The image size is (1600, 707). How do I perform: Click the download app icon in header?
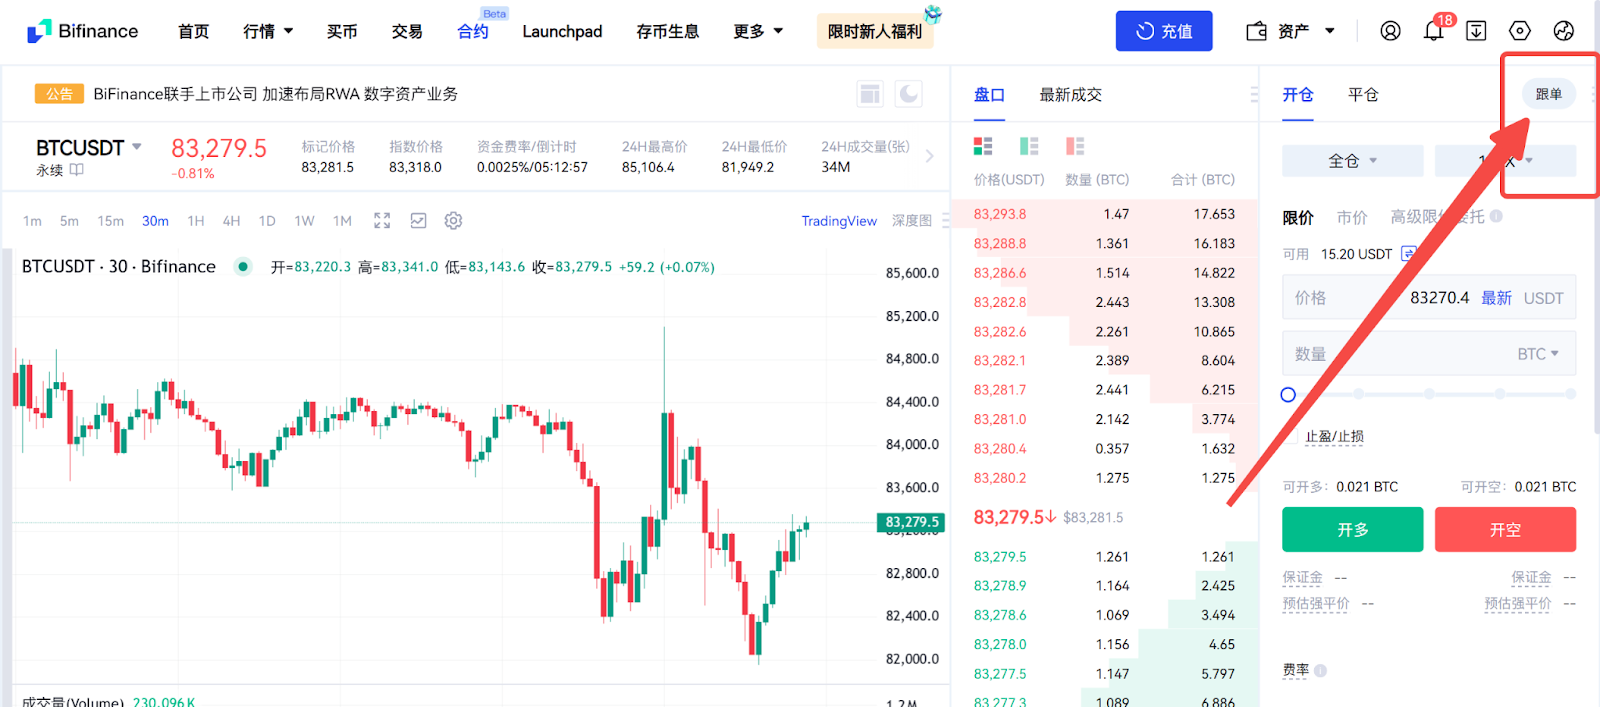click(1476, 31)
